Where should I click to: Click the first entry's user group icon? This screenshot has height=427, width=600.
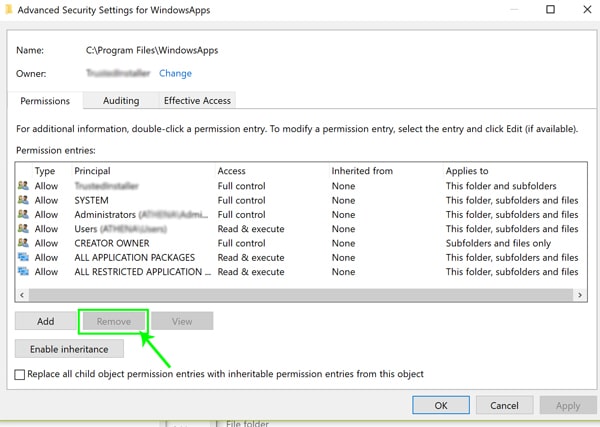(23, 186)
